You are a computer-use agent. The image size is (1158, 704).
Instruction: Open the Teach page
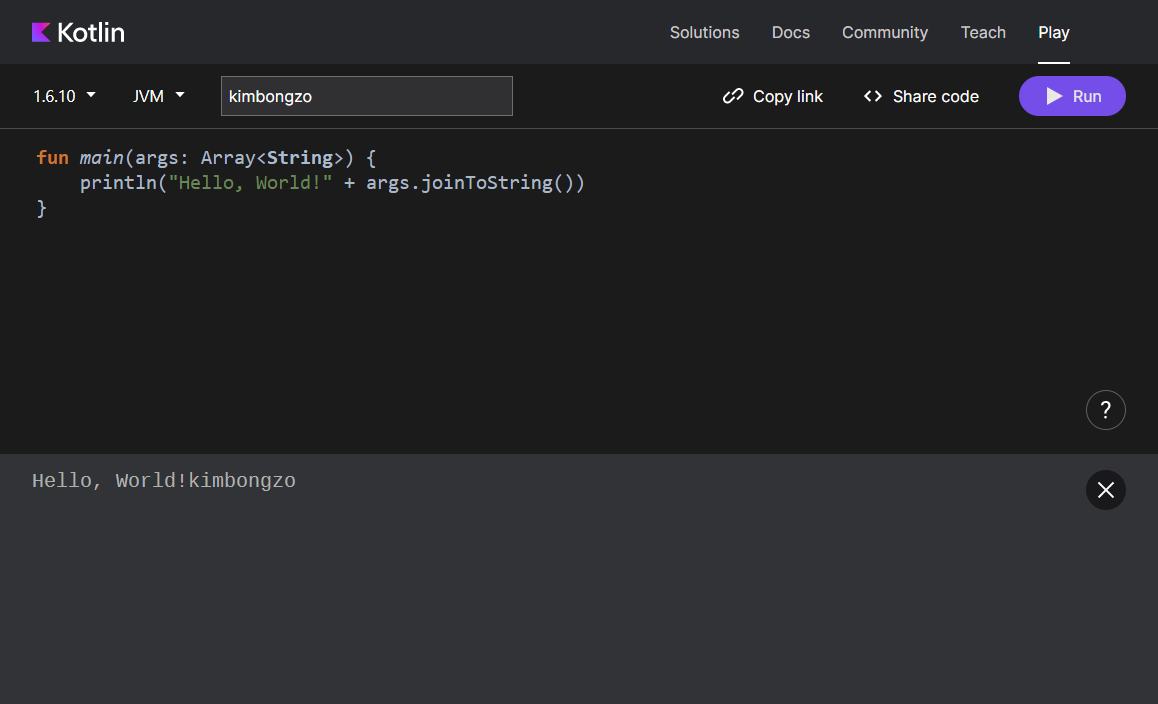click(x=982, y=32)
